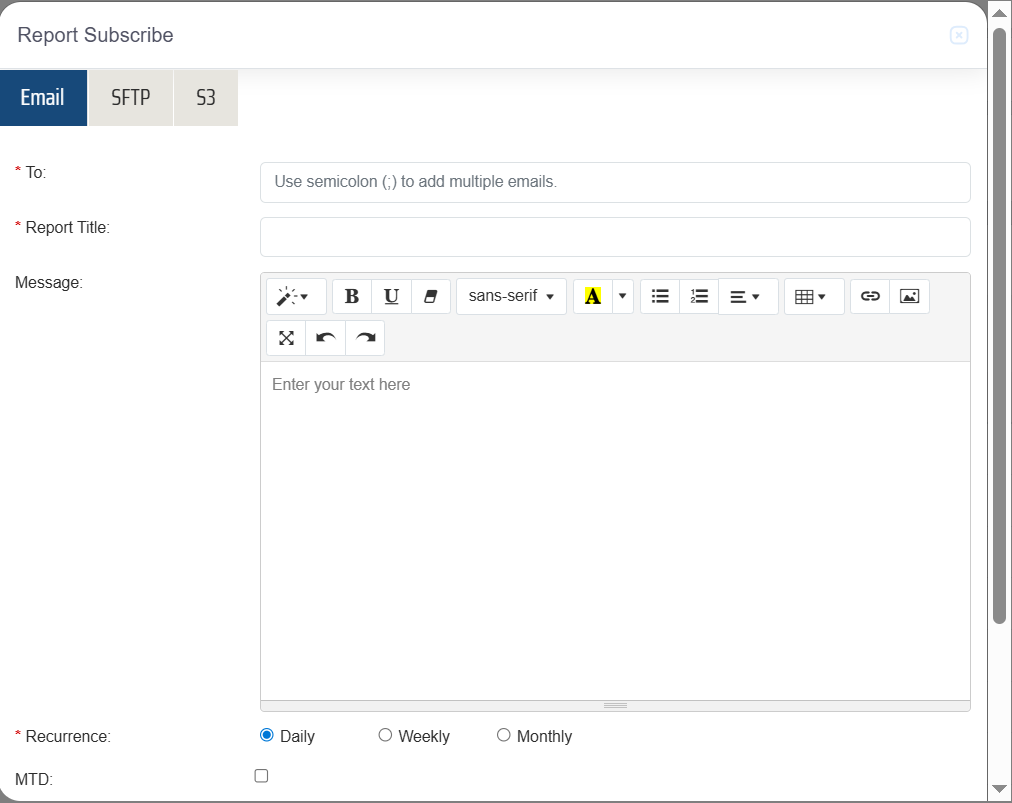Undo the last edit in message

(325, 338)
